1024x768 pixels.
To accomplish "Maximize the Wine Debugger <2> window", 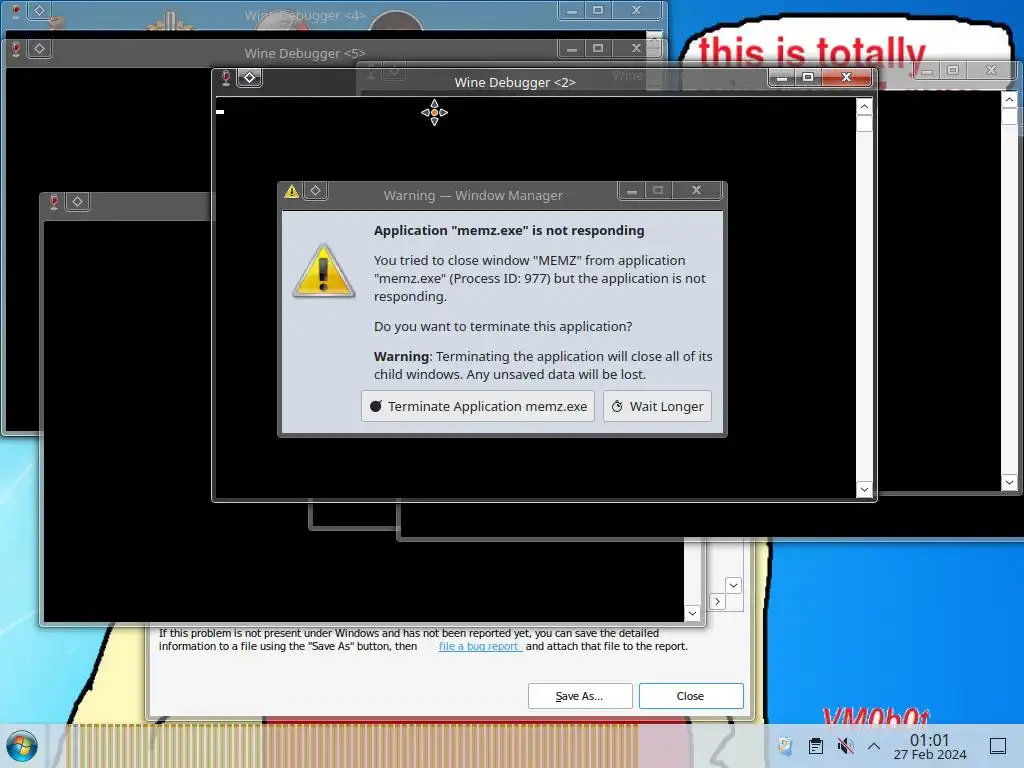I will click(808, 77).
